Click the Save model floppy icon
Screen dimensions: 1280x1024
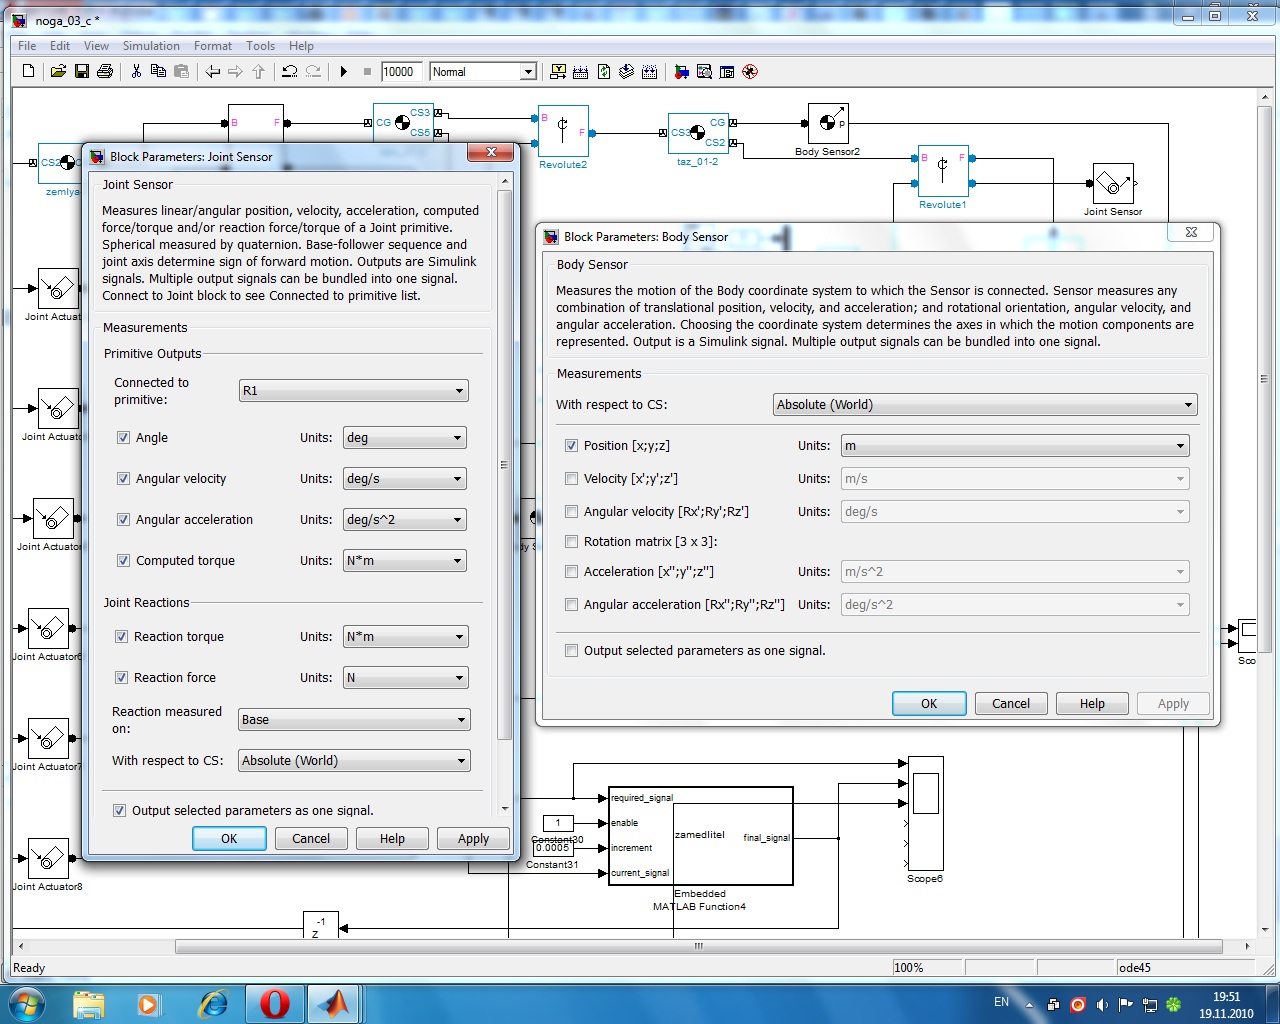point(82,71)
